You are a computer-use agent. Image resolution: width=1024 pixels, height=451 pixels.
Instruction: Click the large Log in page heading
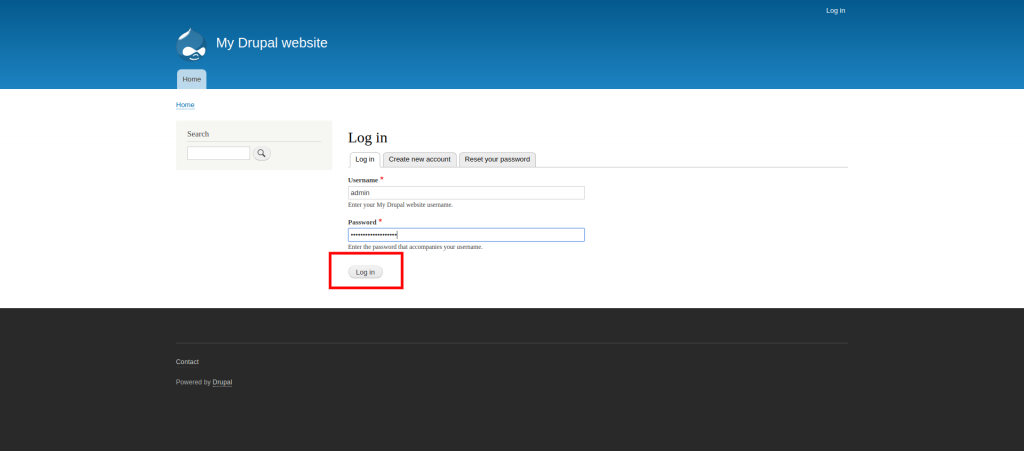coord(367,138)
